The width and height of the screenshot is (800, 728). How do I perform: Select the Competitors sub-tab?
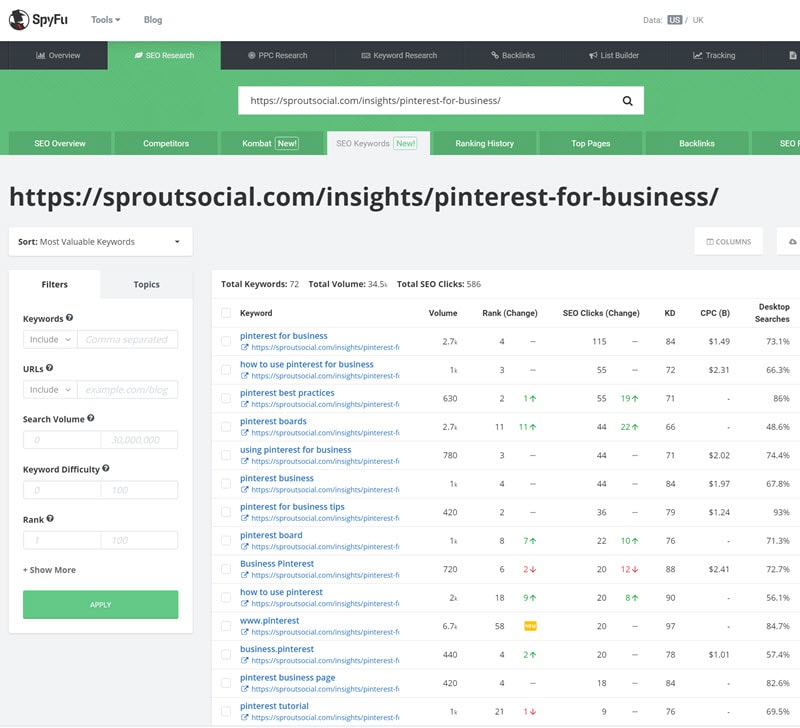pos(166,143)
